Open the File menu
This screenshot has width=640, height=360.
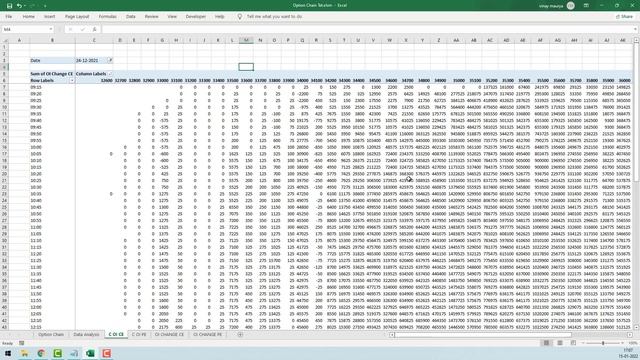[x=9, y=17]
